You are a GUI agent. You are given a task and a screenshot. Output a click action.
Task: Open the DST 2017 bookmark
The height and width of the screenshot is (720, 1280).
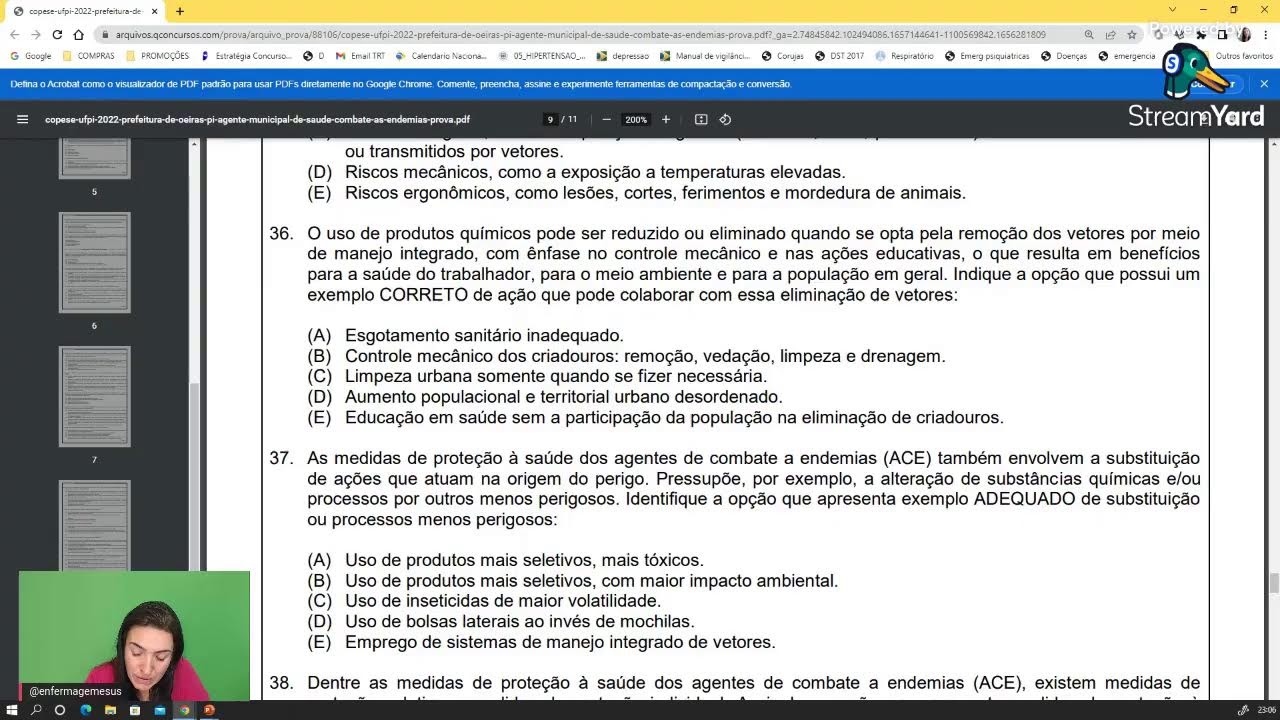[x=839, y=56]
